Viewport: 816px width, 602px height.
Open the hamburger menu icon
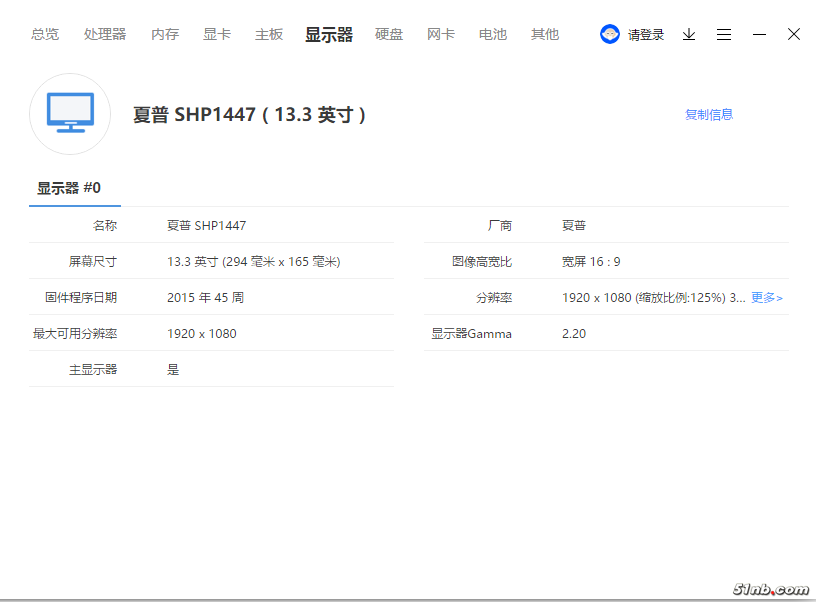(724, 34)
